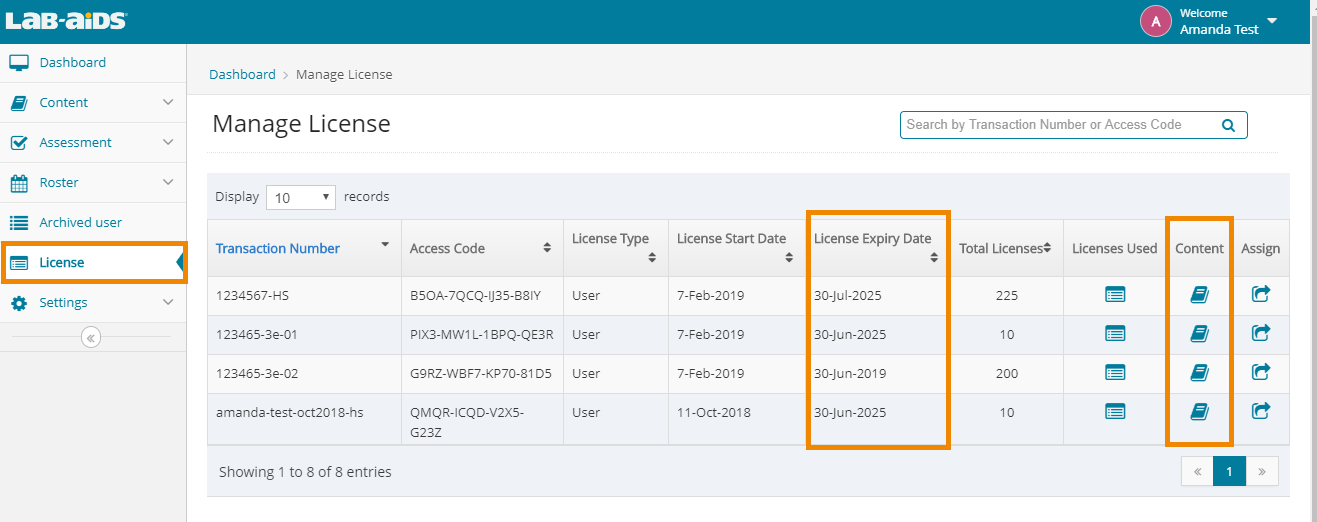The width and height of the screenshot is (1317, 522).
Task: Select License in the sidebar
Action: 62,263
